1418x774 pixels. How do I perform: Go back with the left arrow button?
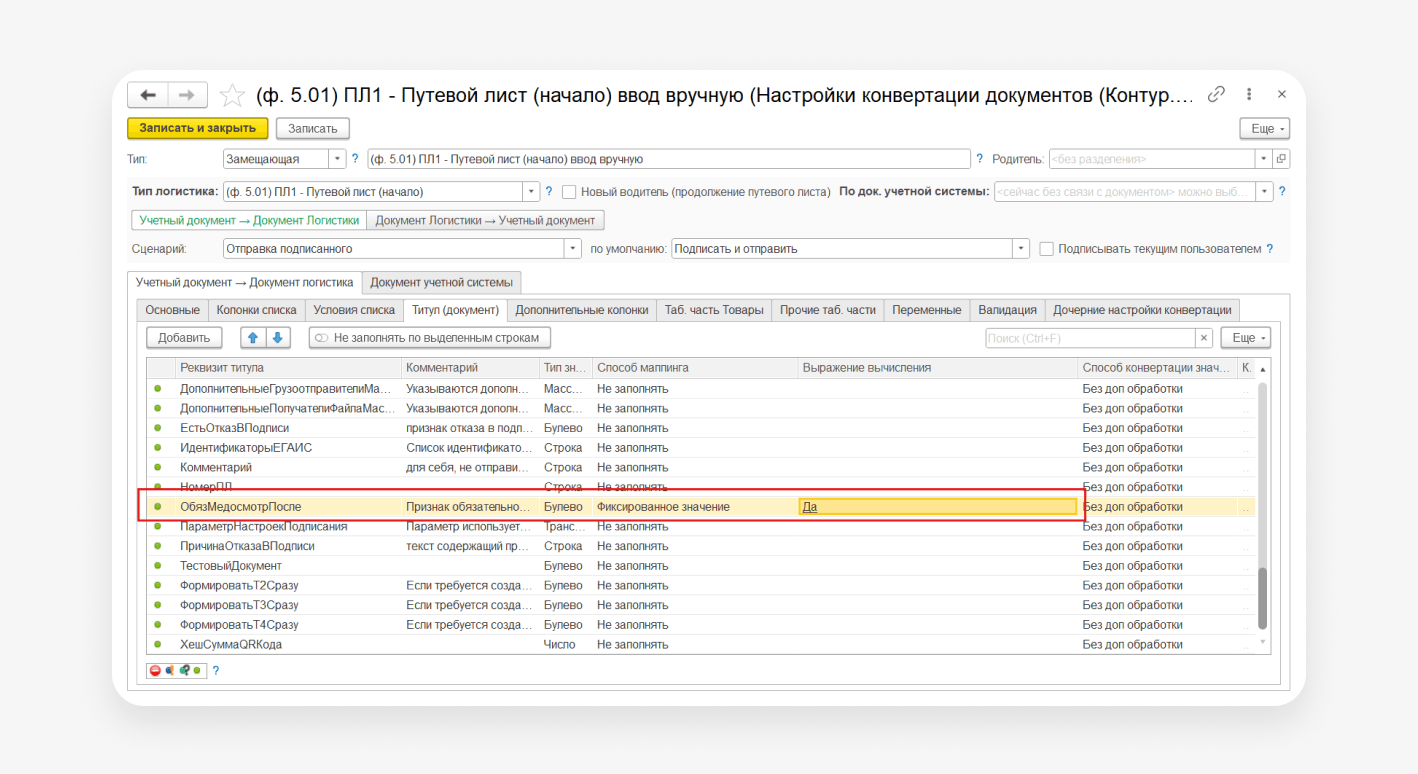tap(148, 95)
